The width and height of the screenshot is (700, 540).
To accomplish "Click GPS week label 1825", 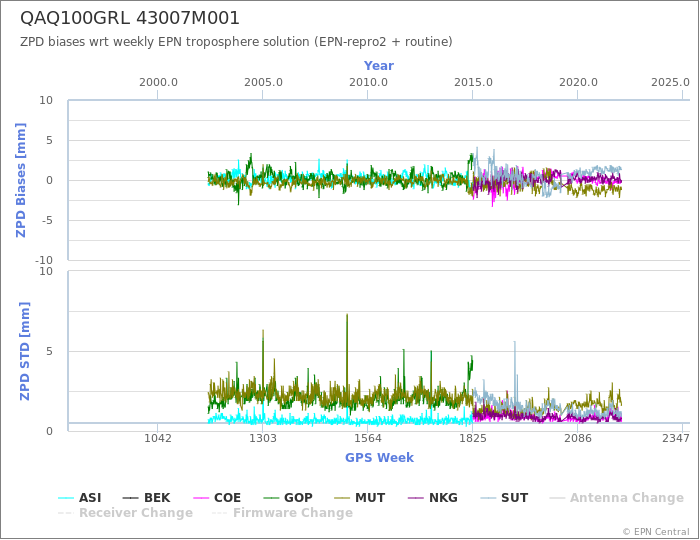I will [x=473, y=438].
